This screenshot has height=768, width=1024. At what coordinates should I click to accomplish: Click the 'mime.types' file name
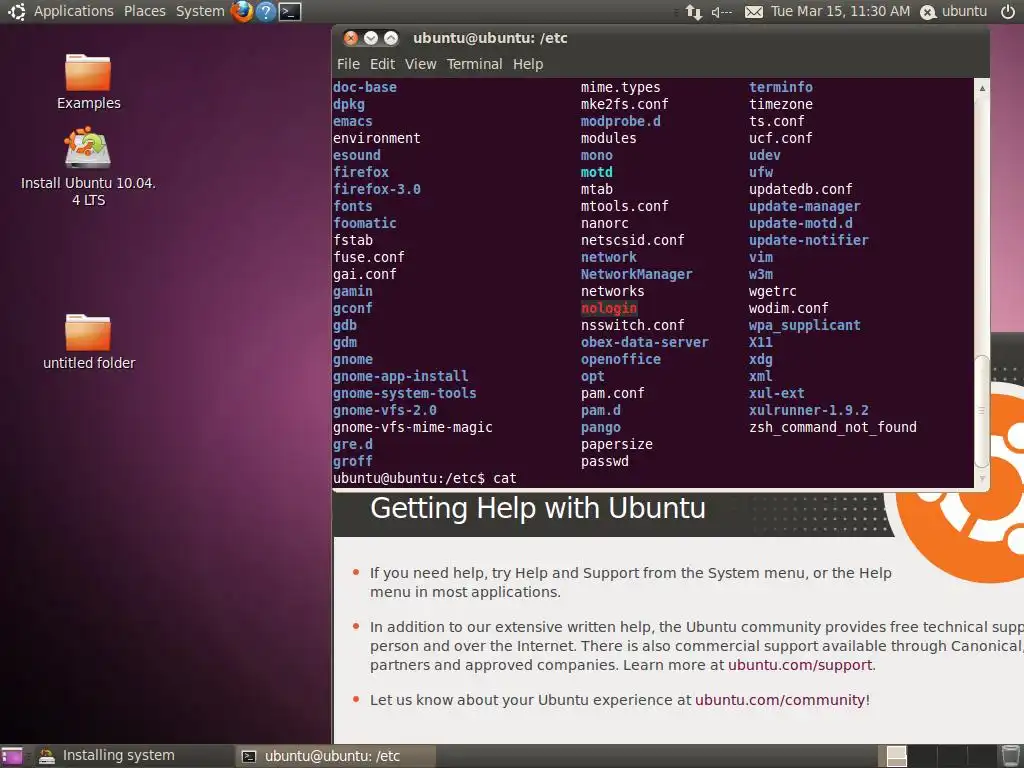(620, 88)
